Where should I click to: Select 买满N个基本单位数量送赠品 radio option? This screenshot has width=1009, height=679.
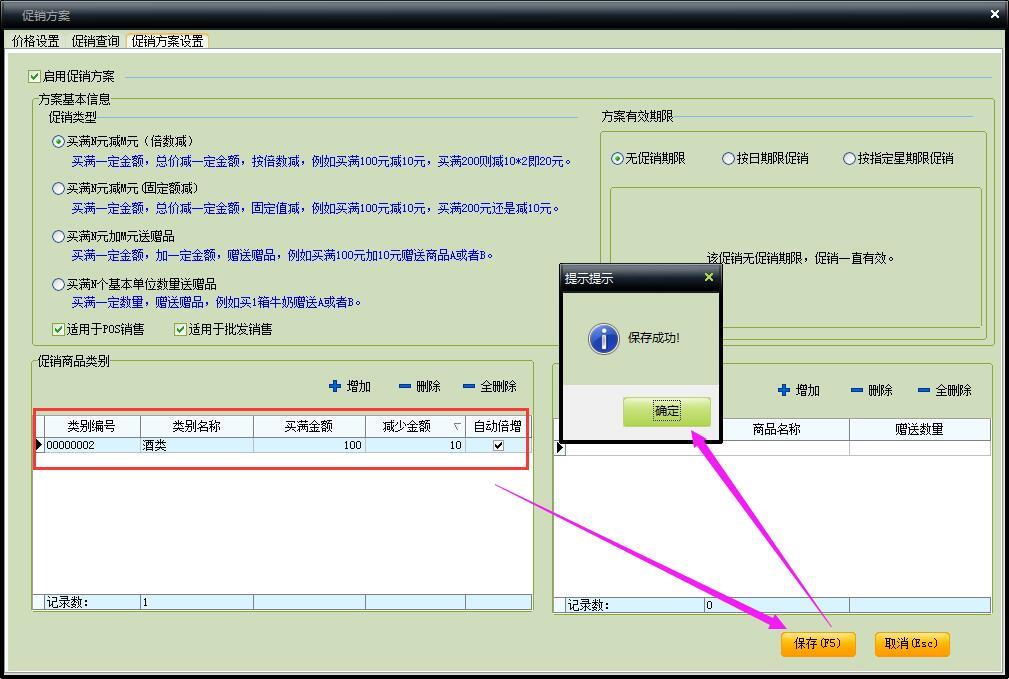(58, 284)
